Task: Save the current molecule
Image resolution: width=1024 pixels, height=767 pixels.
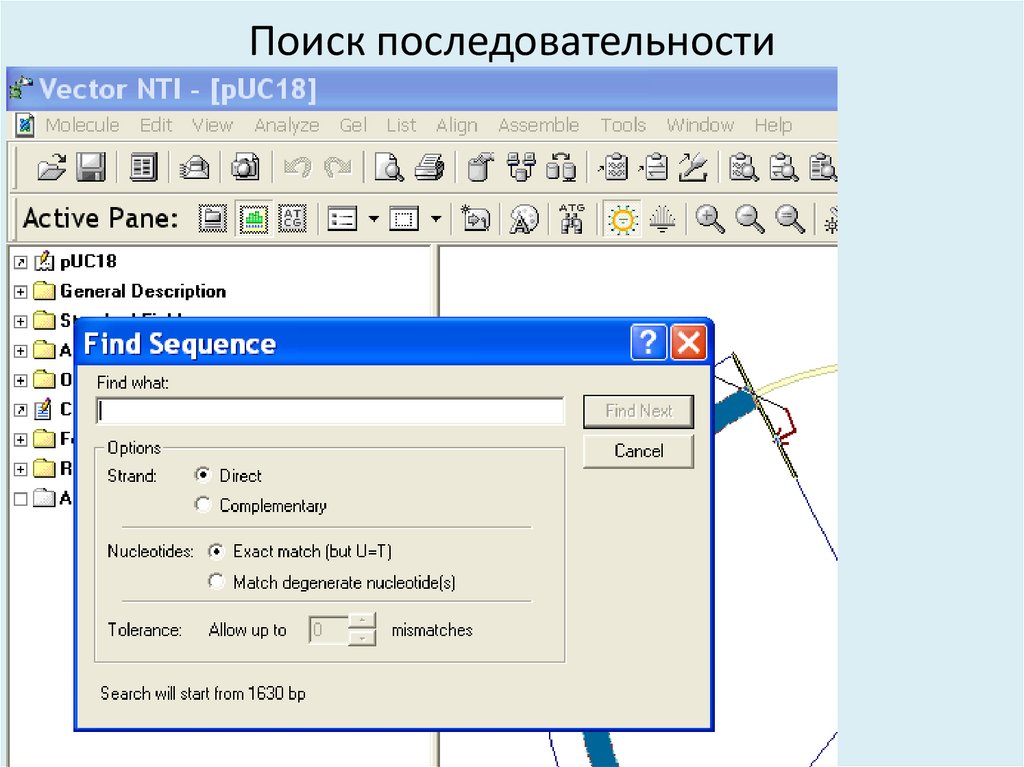Action: coord(90,167)
